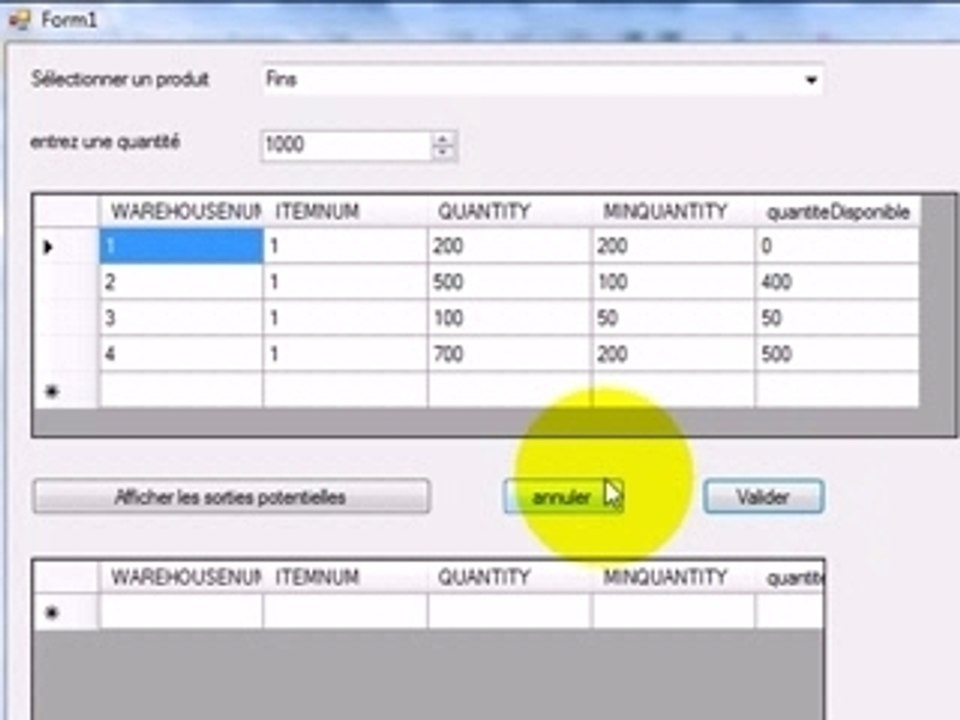
Task: Click the QUANTITY header in bottom grid
Action: click(x=509, y=577)
